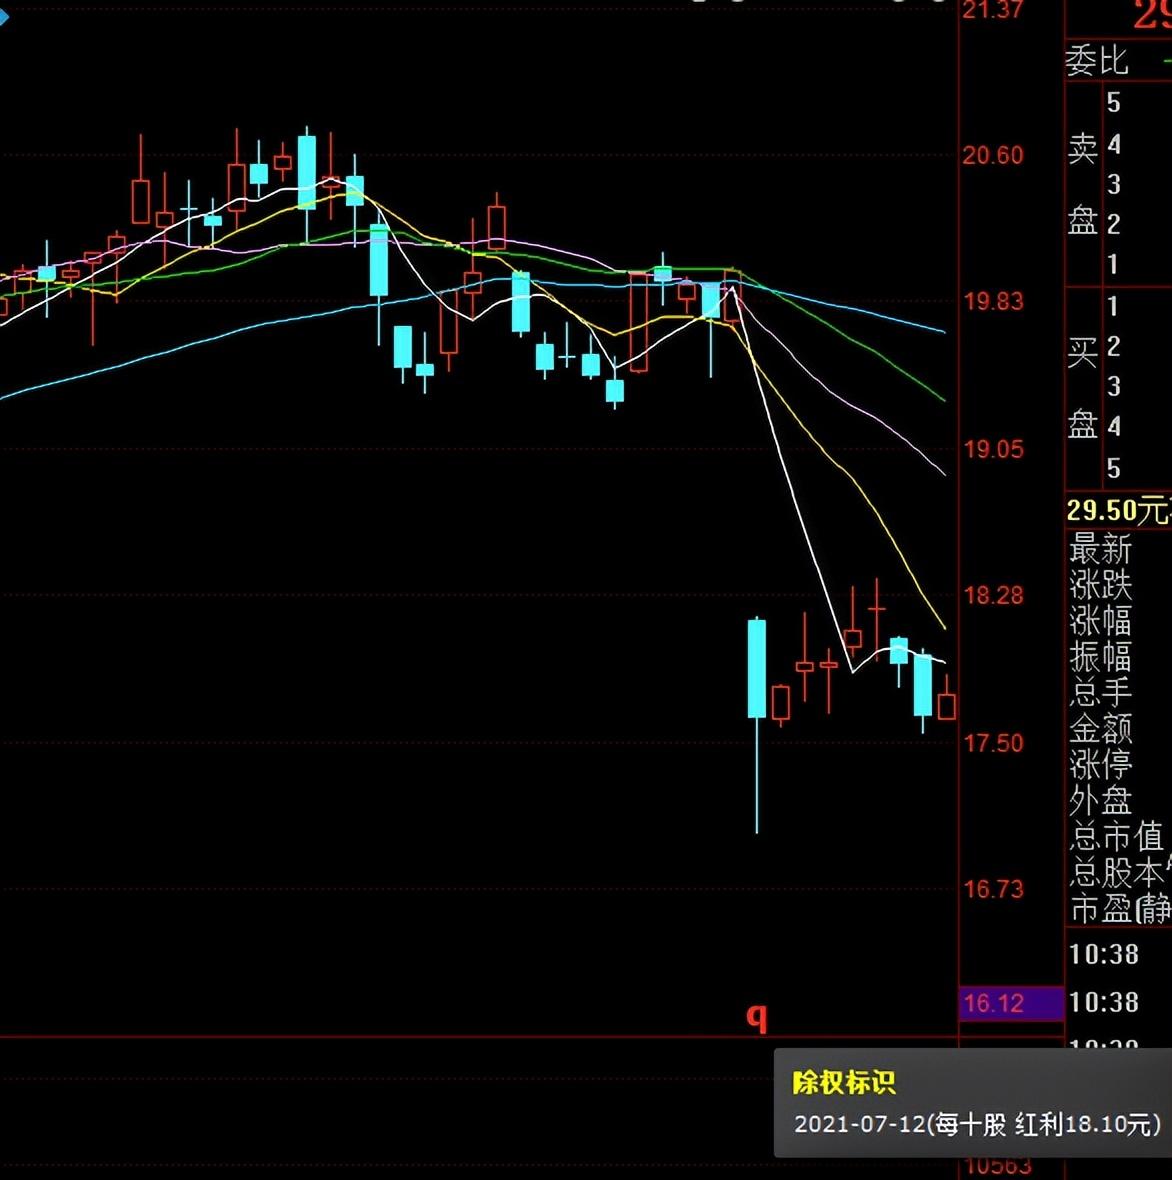The height and width of the screenshot is (1180, 1172).
Task: Click the 外盘 label
Action: point(1100,801)
